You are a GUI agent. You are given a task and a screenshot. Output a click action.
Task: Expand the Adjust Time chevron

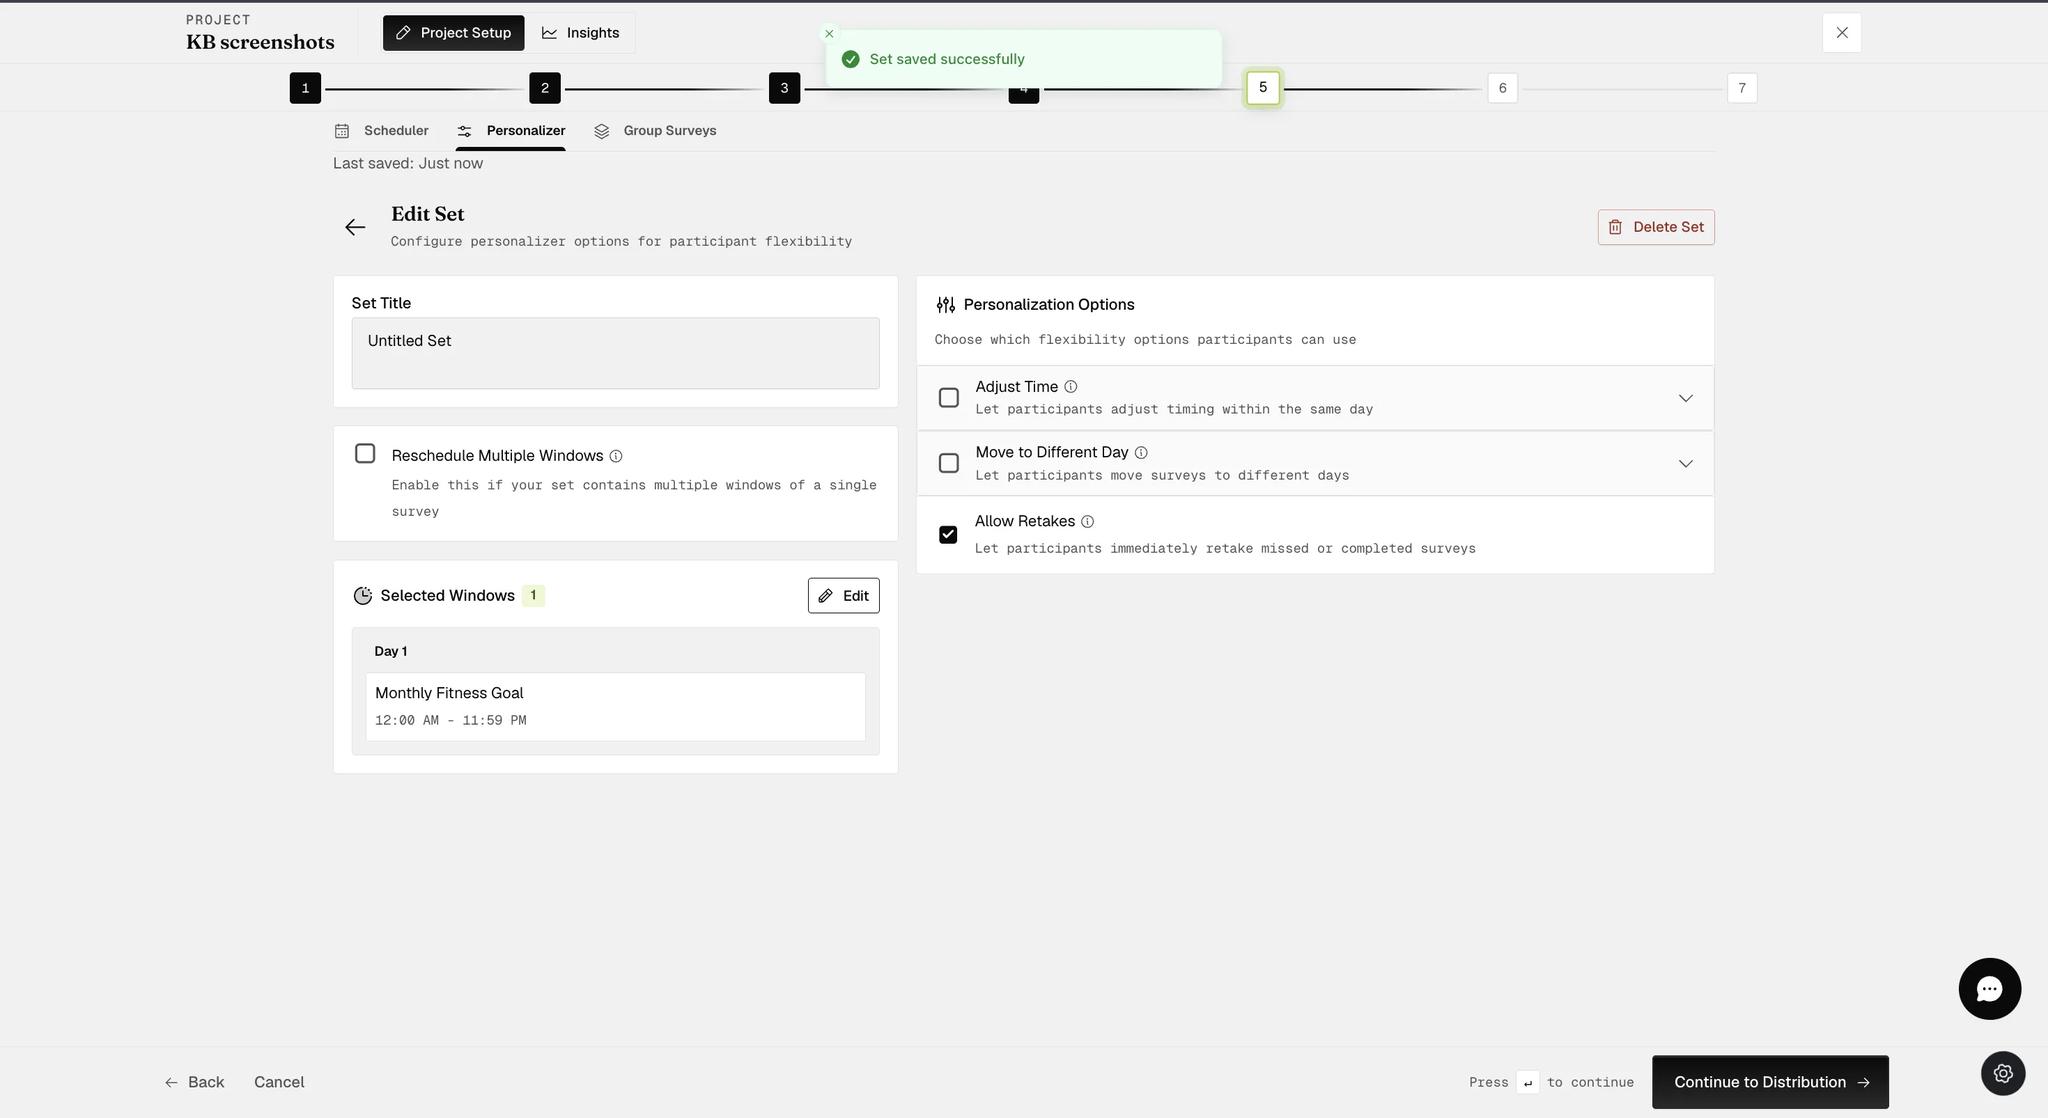(x=1686, y=398)
